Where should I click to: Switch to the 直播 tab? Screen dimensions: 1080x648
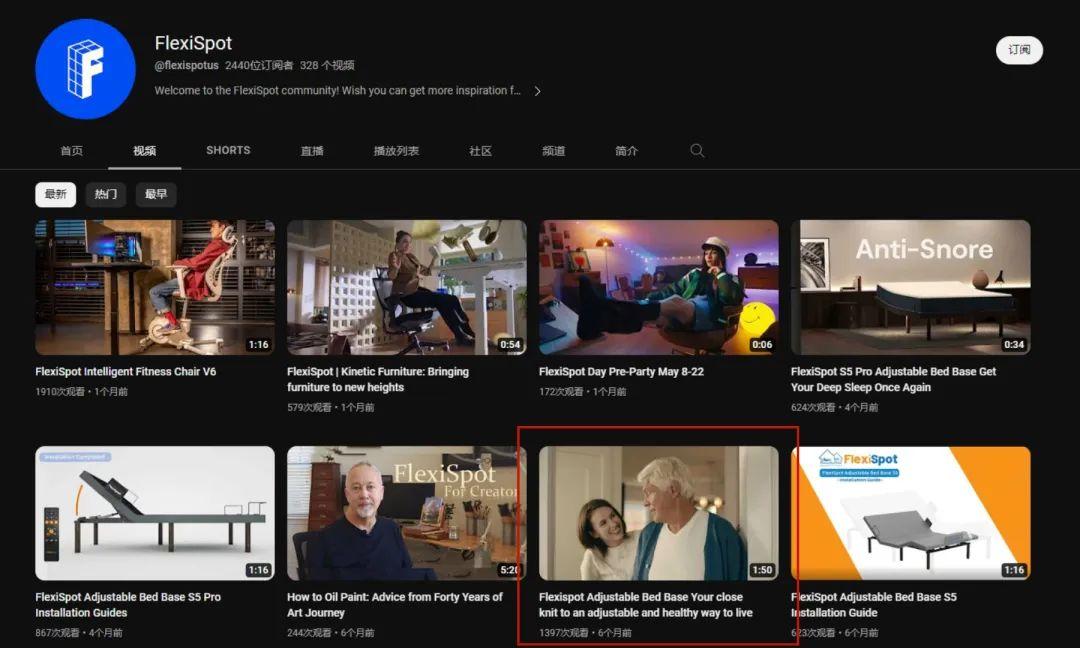pos(311,150)
